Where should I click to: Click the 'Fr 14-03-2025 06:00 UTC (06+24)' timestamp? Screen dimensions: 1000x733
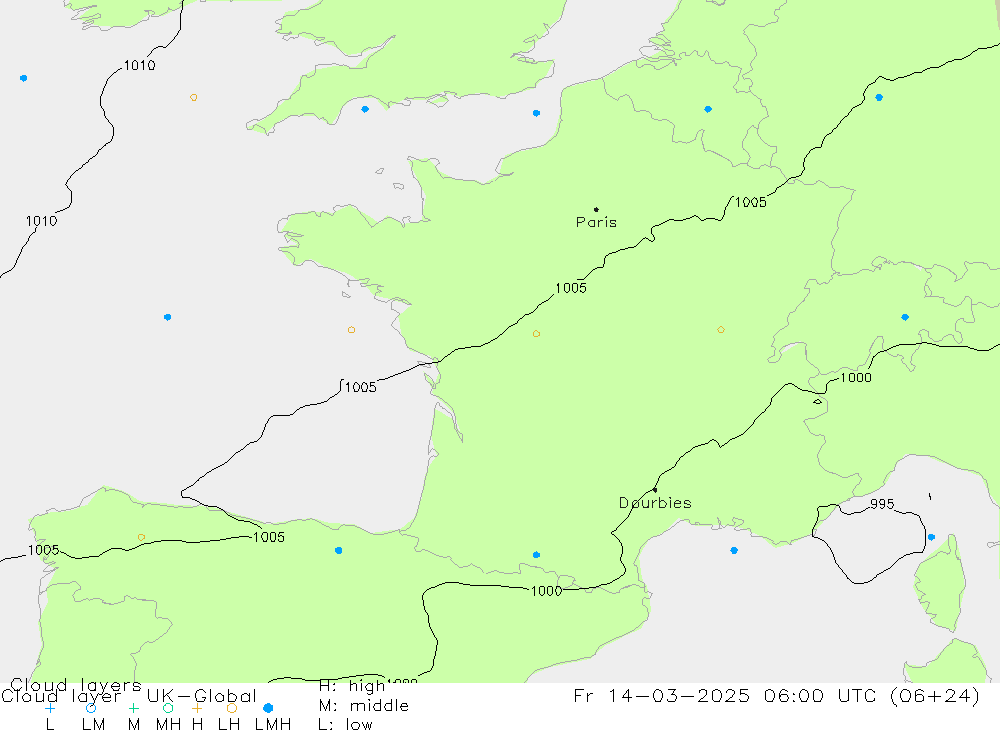pyautogui.click(x=777, y=695)
